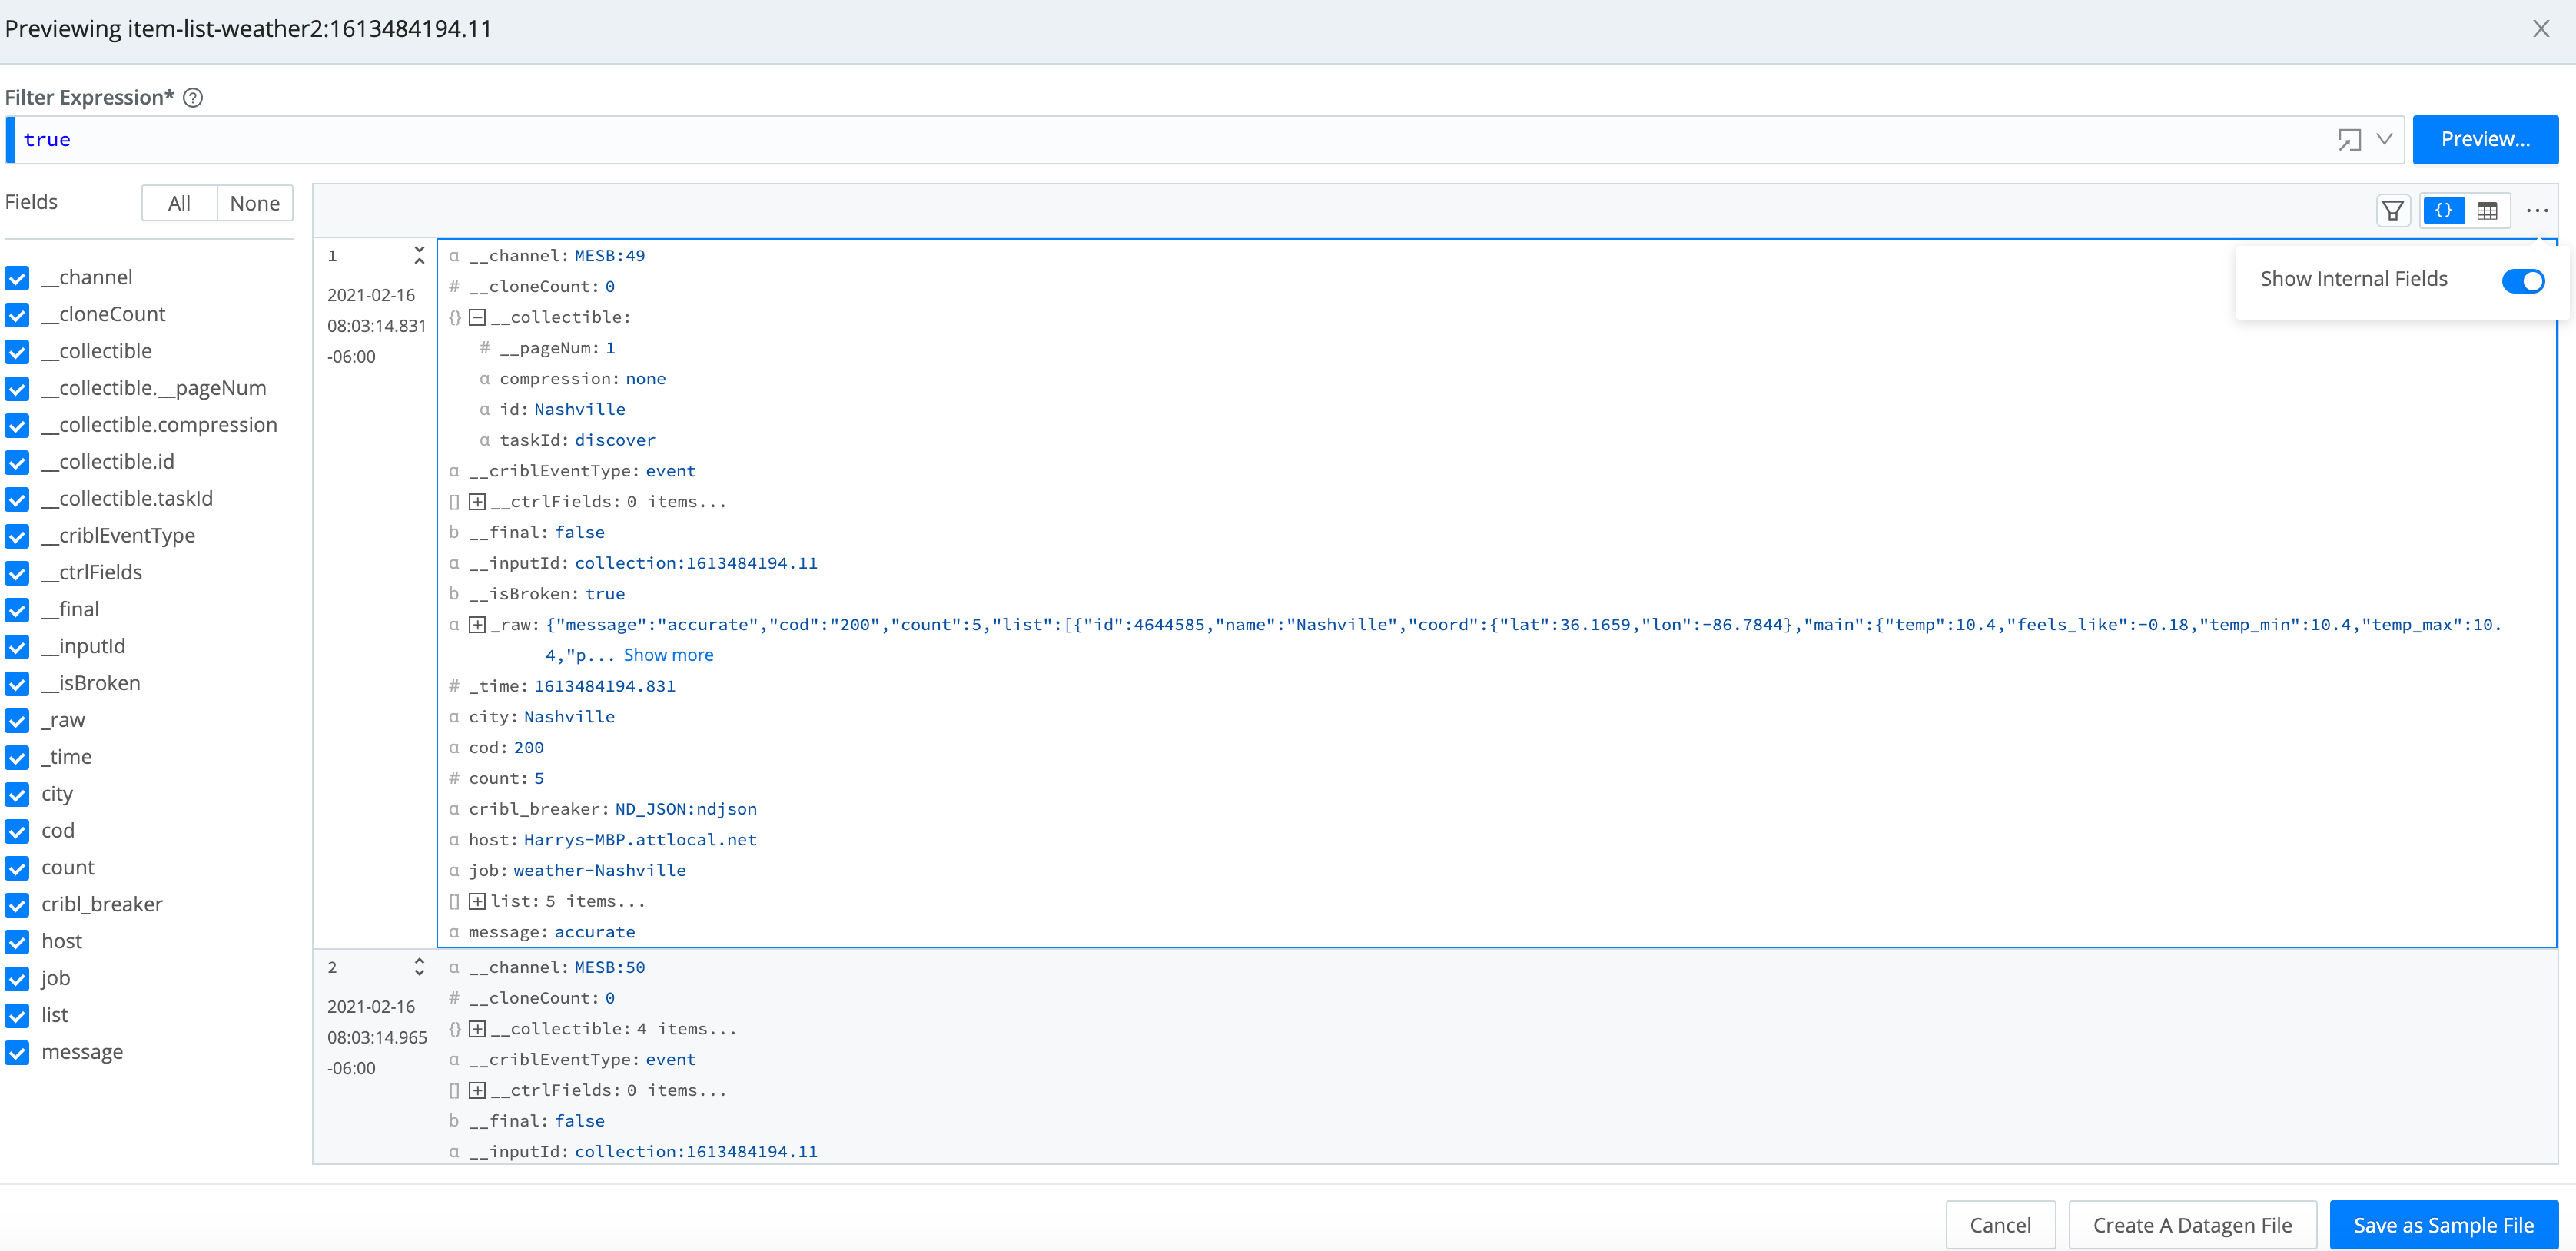Select None fields tab
This screenshot has width=2576, height=1251.
[x=254, y=204]
